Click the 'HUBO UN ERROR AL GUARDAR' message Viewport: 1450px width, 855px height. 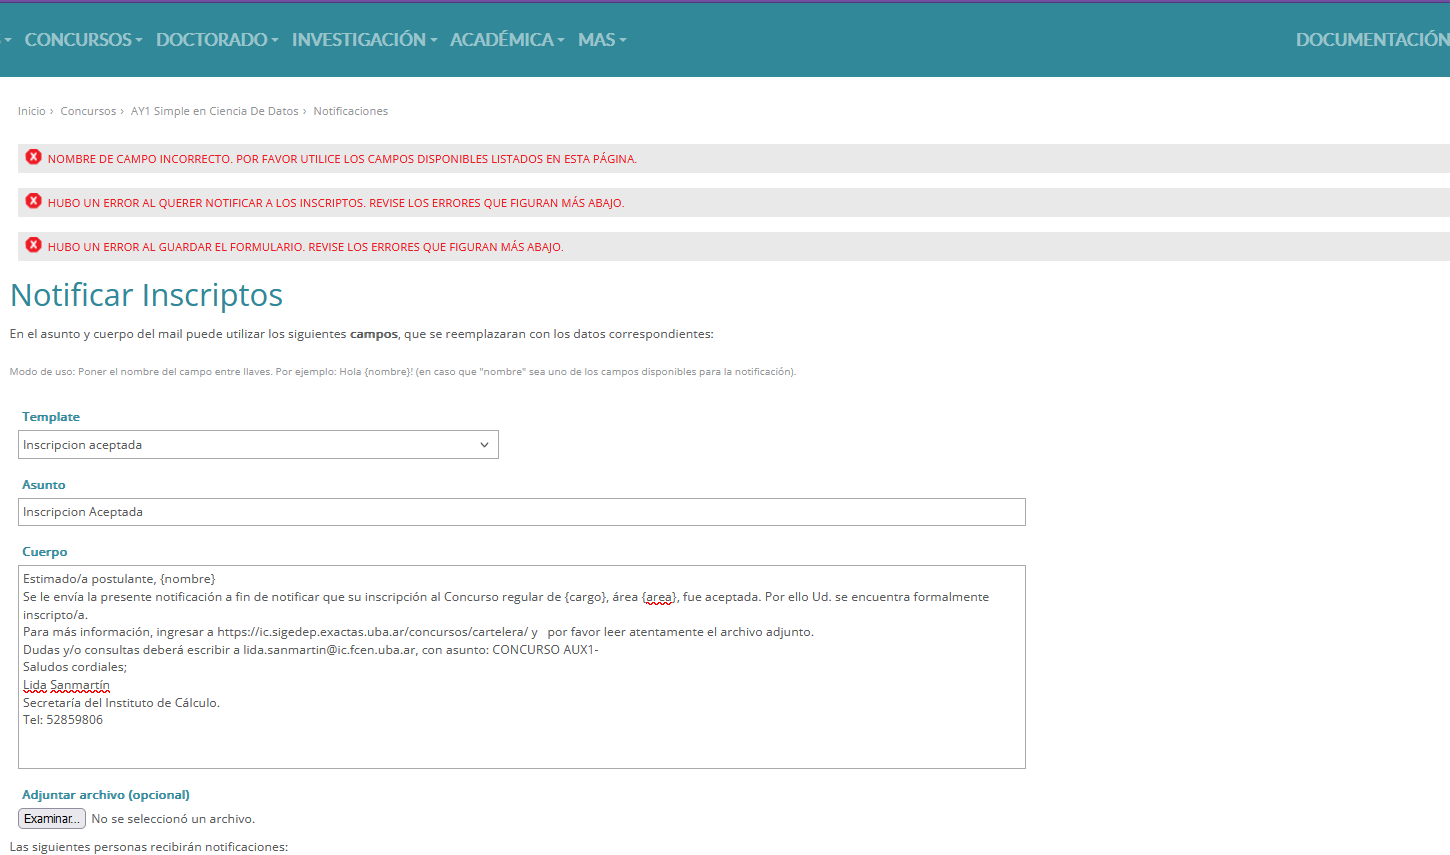point(306,247)
